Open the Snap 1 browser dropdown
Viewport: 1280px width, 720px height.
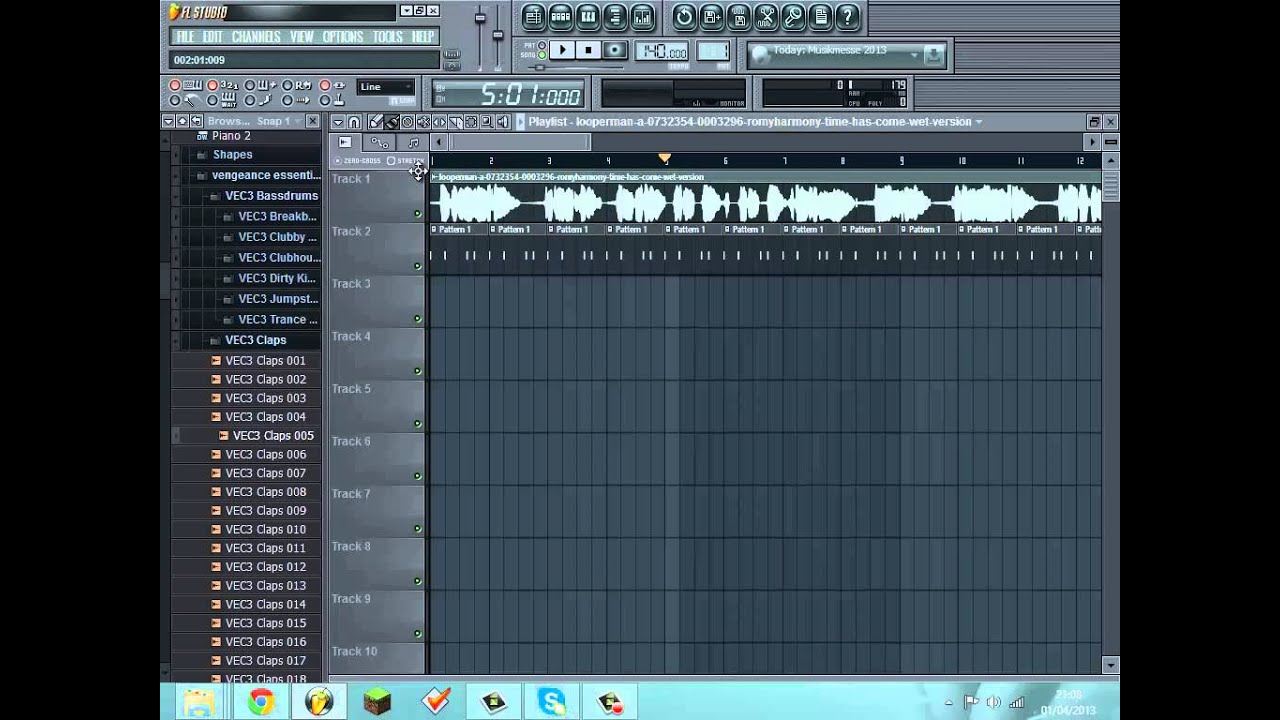pos(277,121)
